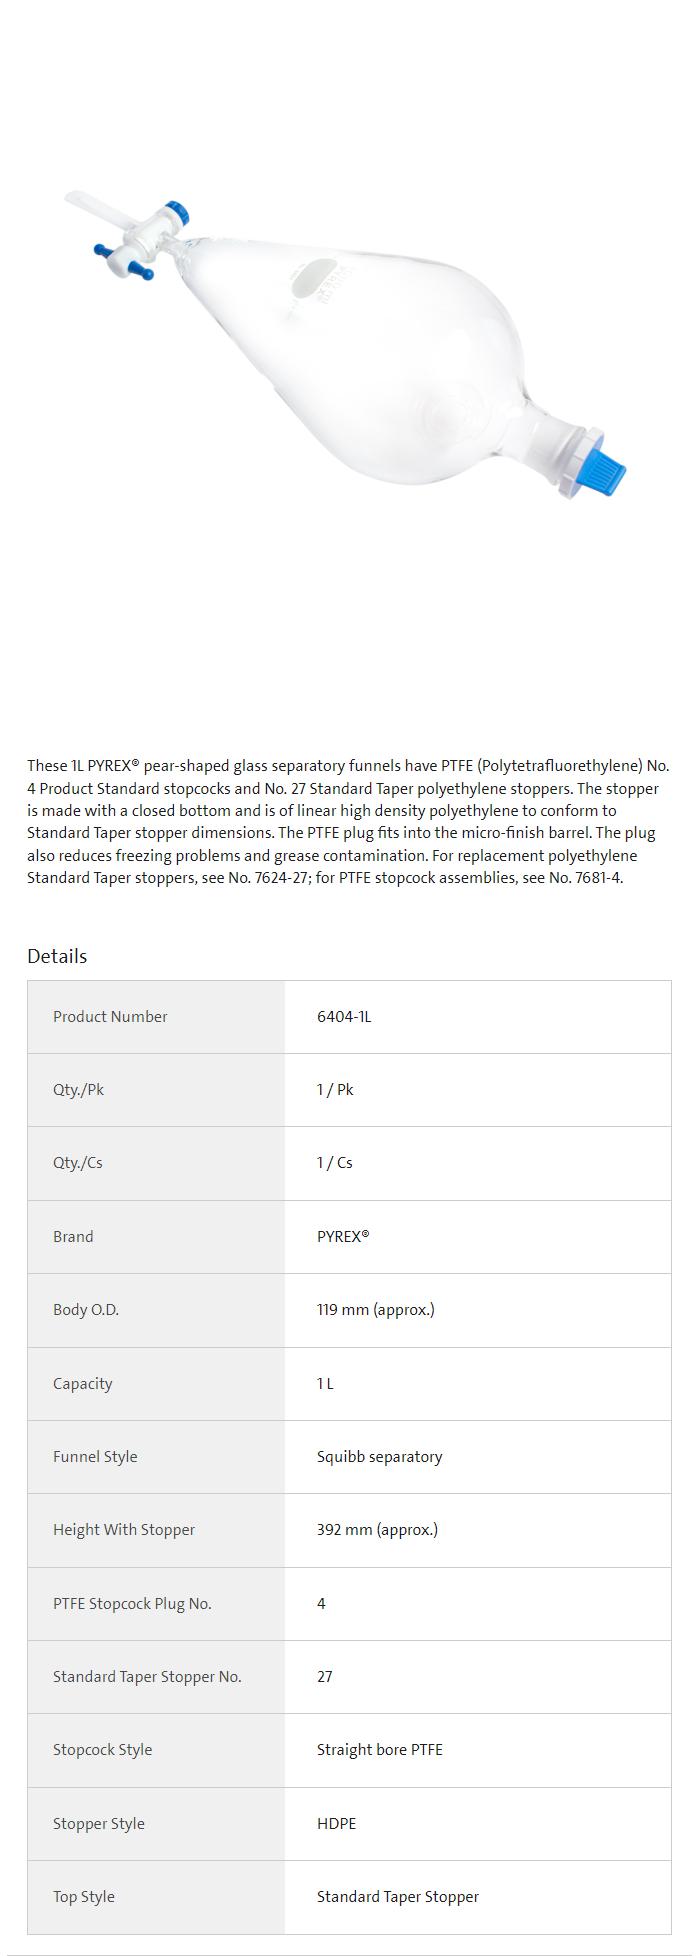Select the "1 / Cs" quantity value
700x1956 pixels.
click(334, 1163)
